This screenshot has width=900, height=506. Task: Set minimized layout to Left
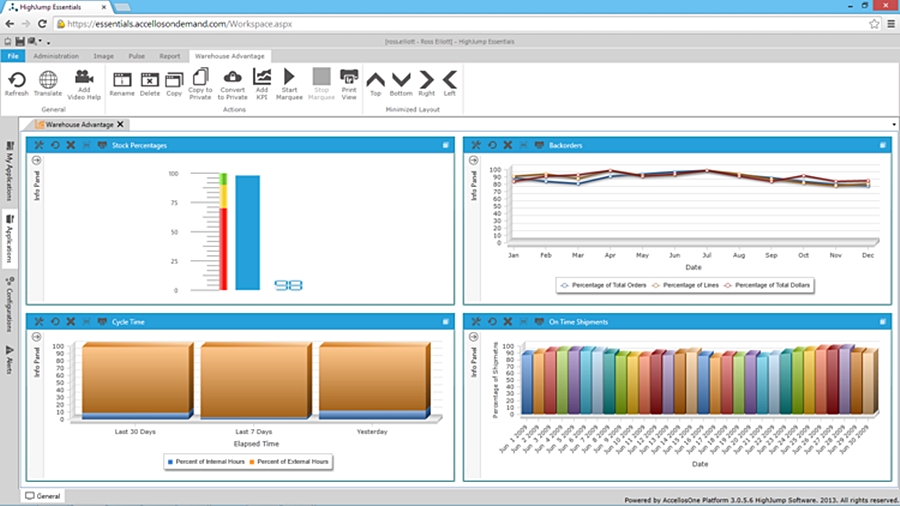[449, 84]
